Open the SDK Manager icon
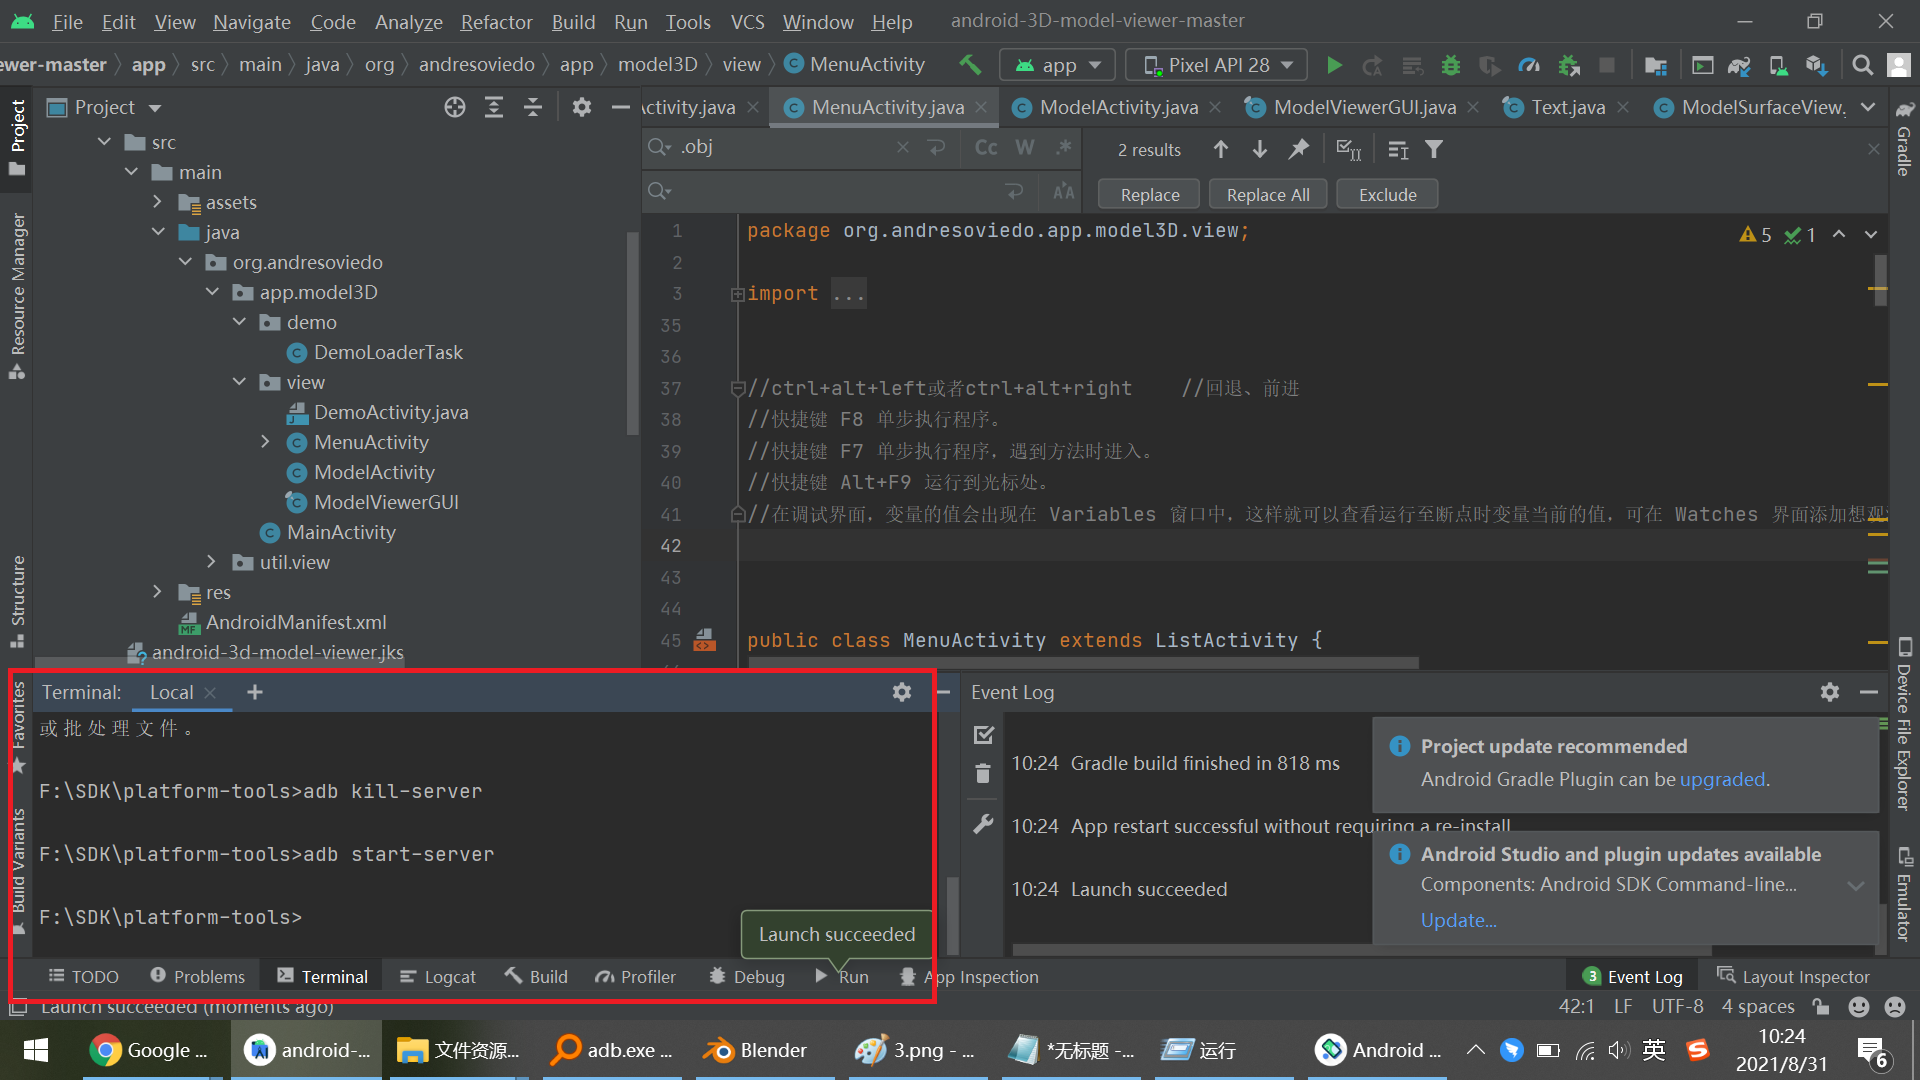 (x=1817, y=65)
